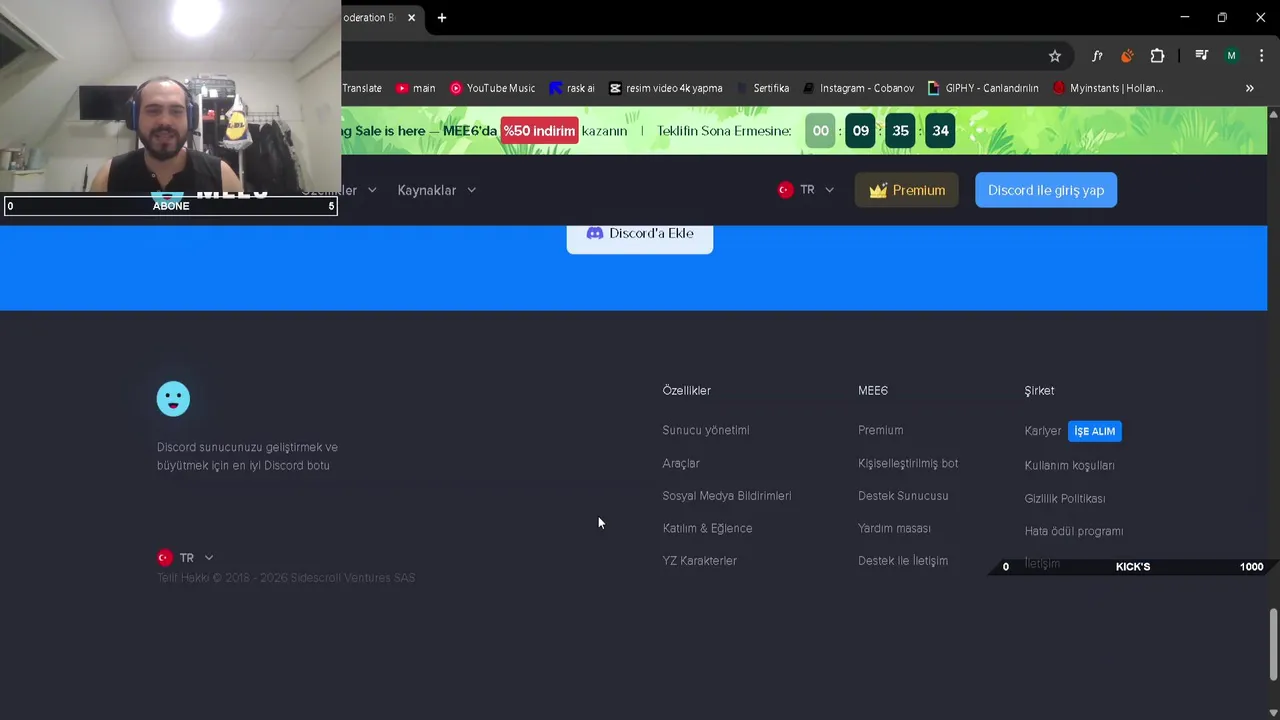The height and width of the screenshot is (720, 1280).
Task: Open Sunucu yönetimi footer link
Action: tap(705, 430)
